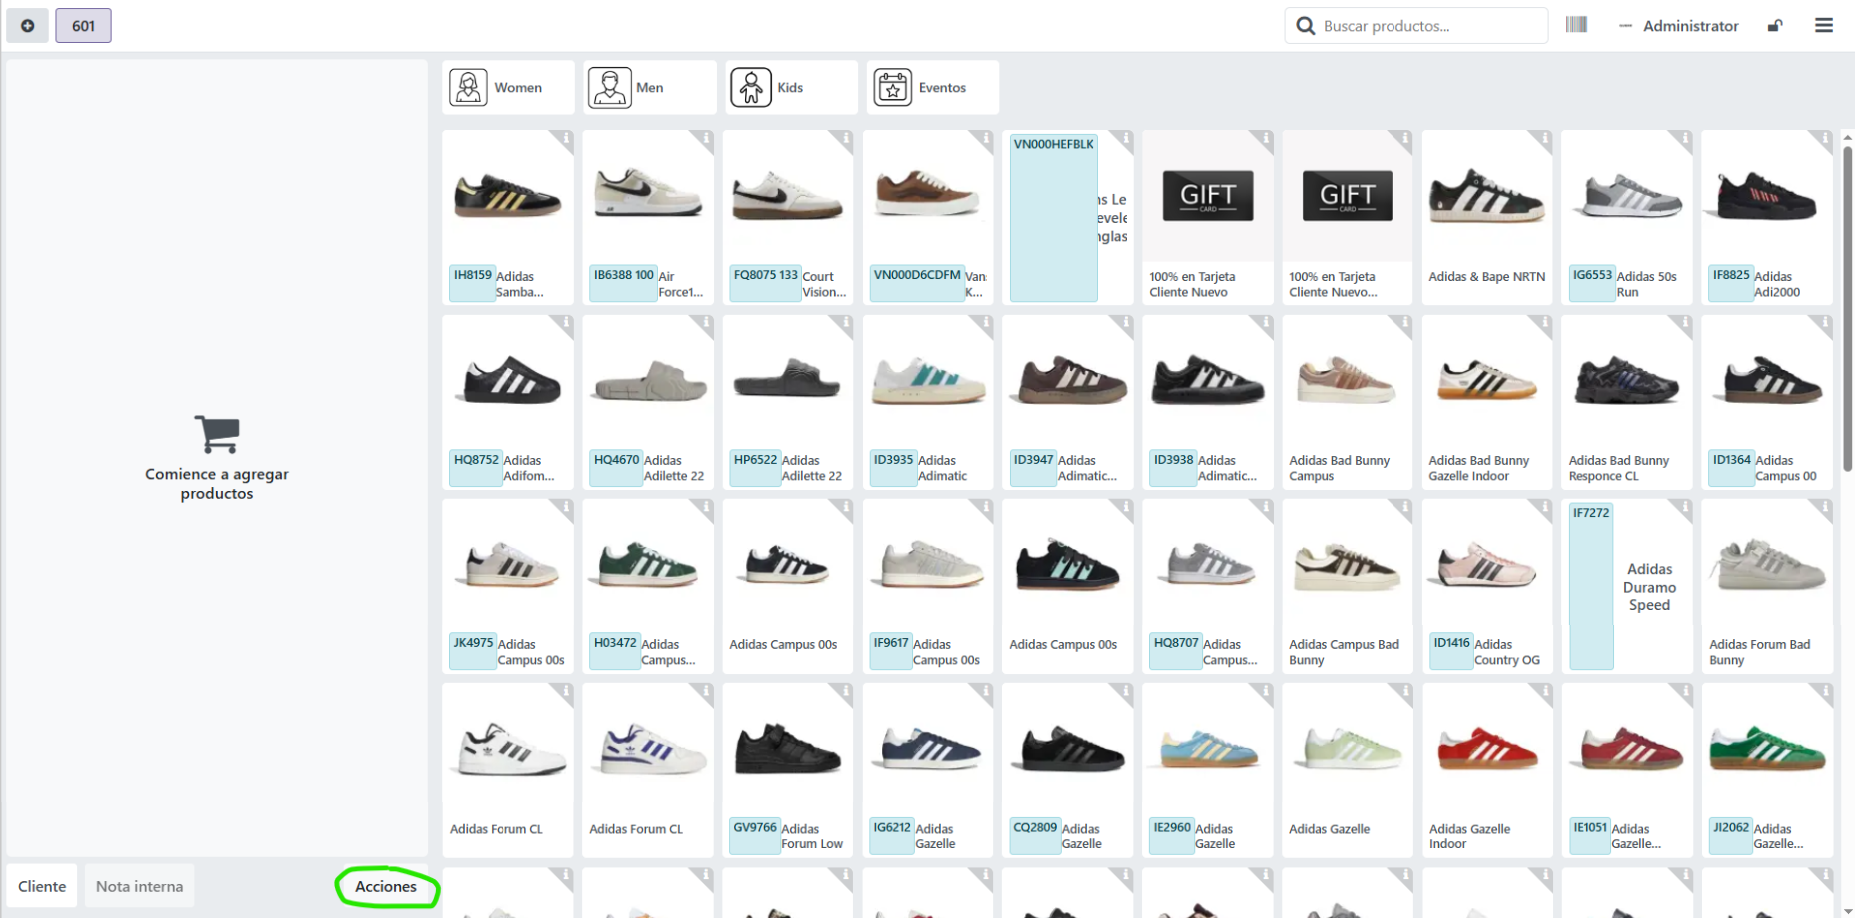Add Adidas Gazelle JI2062 product
The image size is (1855, 918).
[x=1767, y=770]
